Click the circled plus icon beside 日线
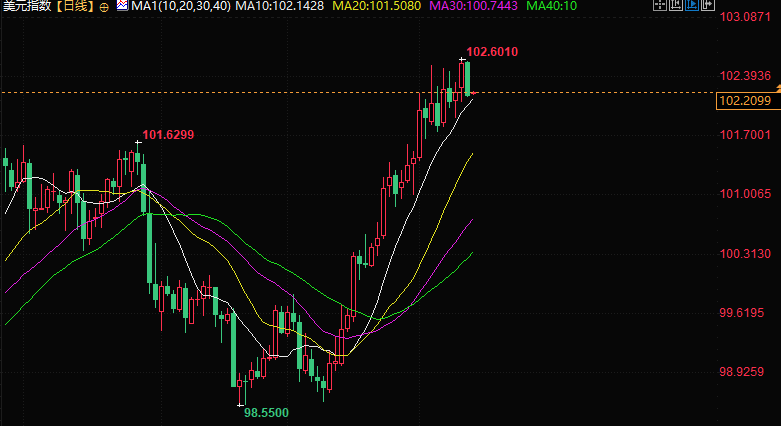This screenshot has height=426, width=781. [x=104, y=7]
